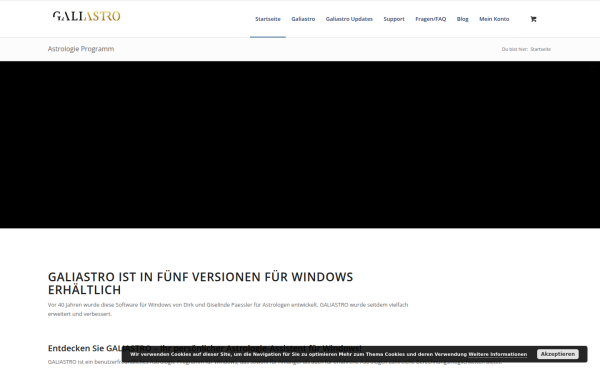Click the black video banner area
The height and width of the screenshot is (375, 600).
[x=300, y=145]
